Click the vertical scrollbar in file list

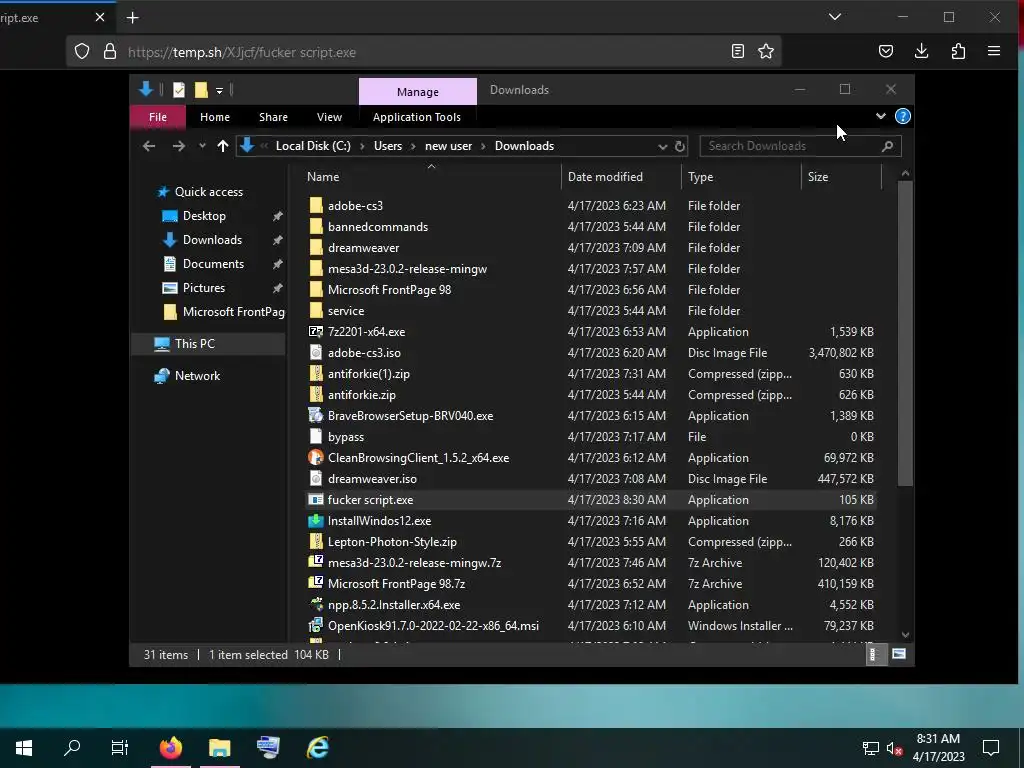905,333
